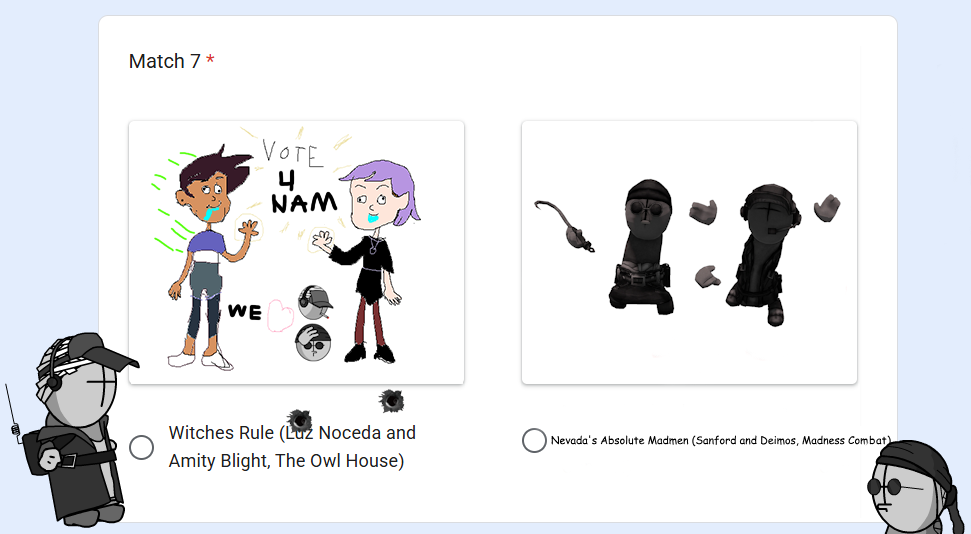Image resolution: width=971 pixels, height=534 pixels.
Task: Click the red required asterisk
Action: pyautogui.click(x=211, y=60)
